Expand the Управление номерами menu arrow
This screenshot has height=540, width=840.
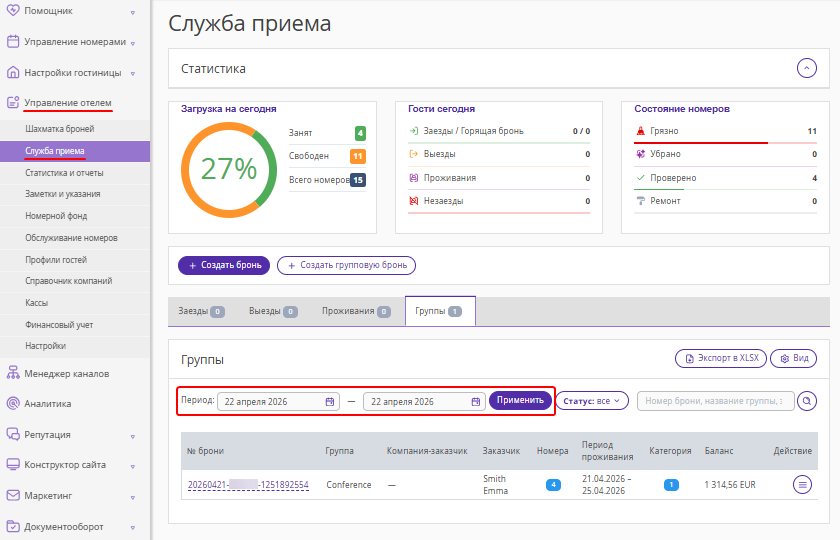[133, 43]
